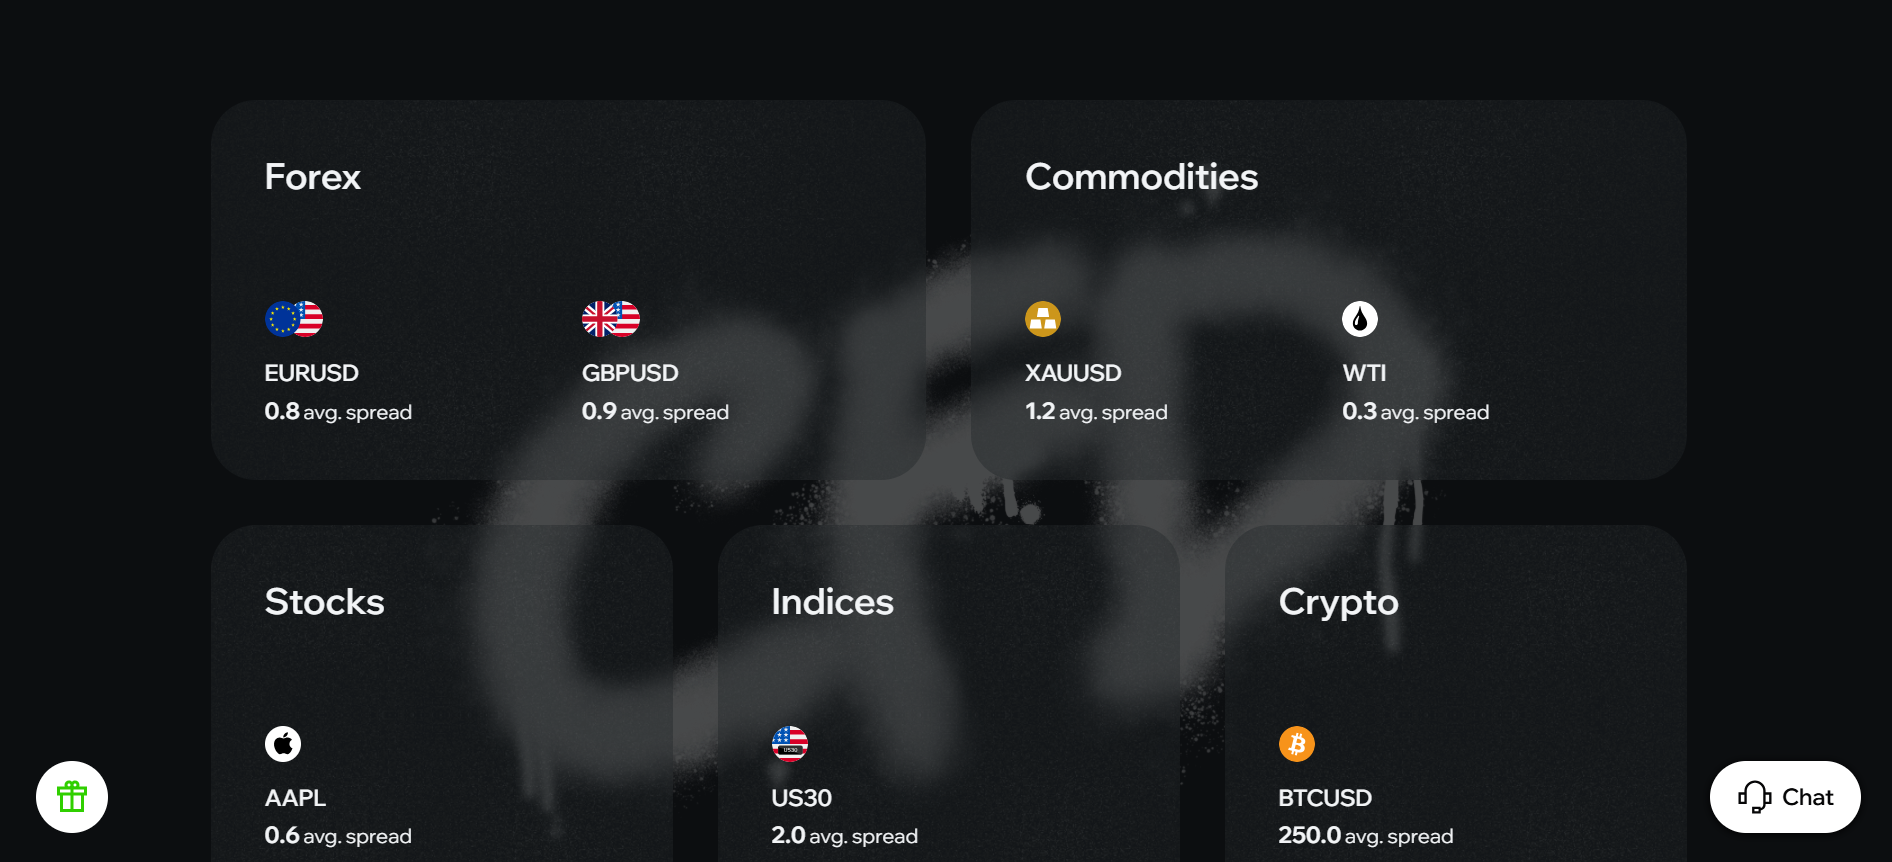Click the AAPL symbol label
Viewport: 1892px width, 862px height.
pos(295,798)
